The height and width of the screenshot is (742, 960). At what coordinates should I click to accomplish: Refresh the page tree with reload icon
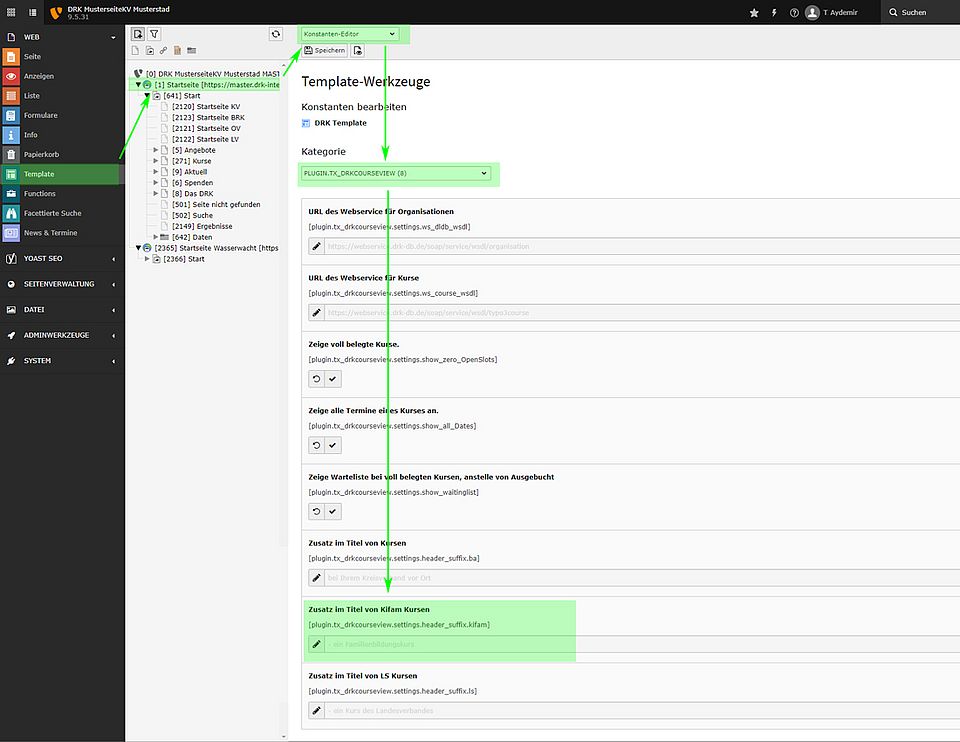[x=276, y=34]
